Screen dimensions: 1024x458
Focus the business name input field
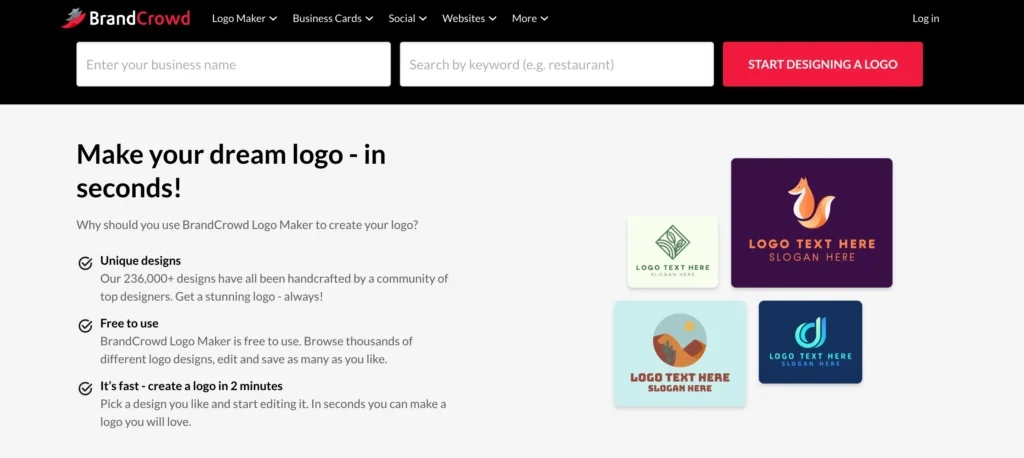click(x=233, y=64)
